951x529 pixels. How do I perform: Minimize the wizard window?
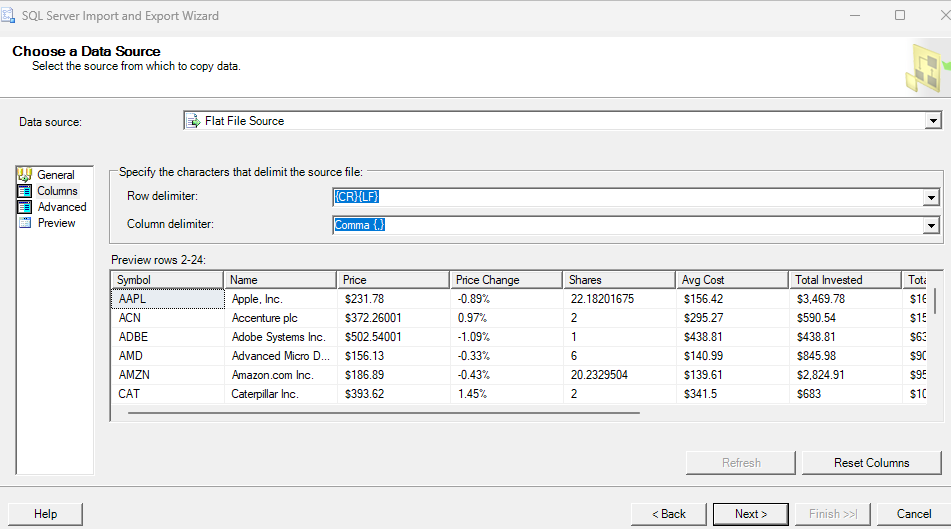coord(855,15)
